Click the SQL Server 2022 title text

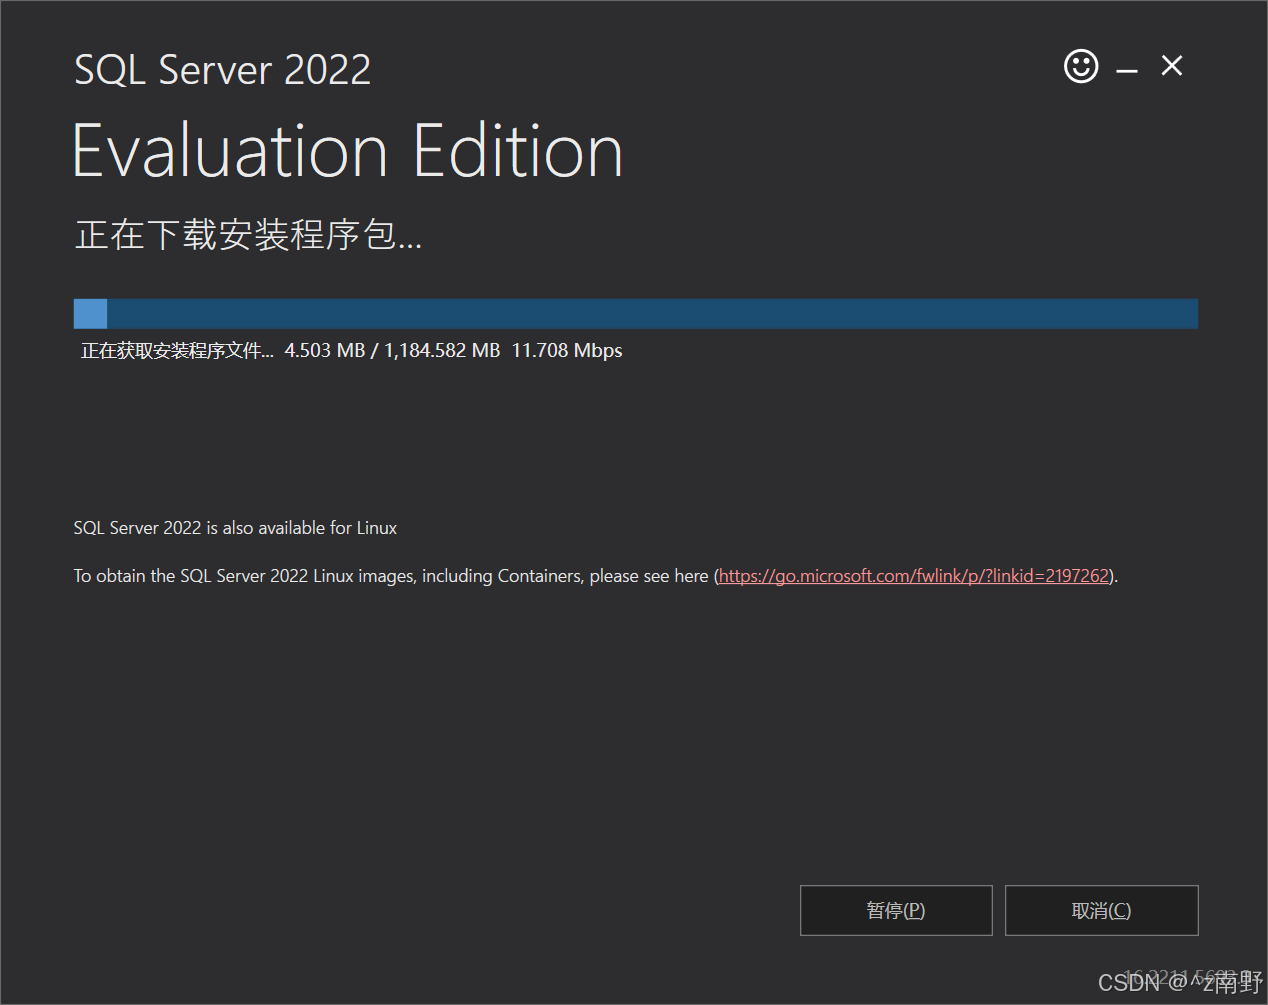pos(222,68)
